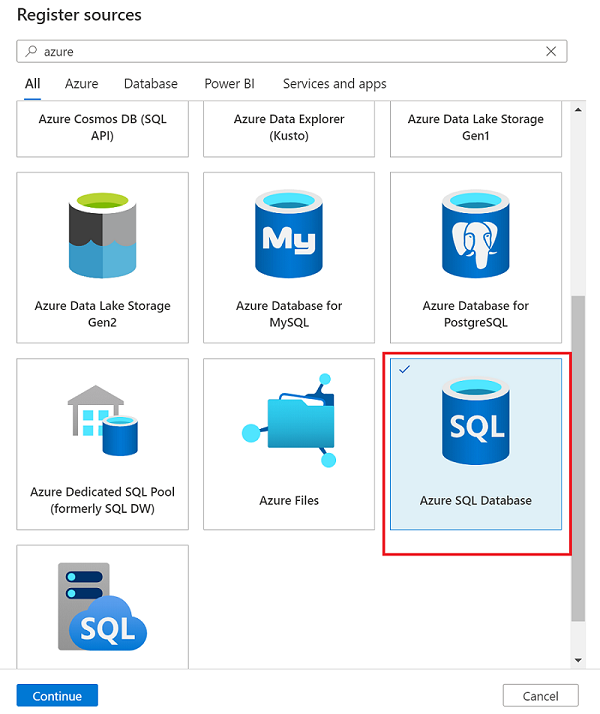Switch to the Power BI tab
600x714 pixels.
pyautogui.click(x=229, y=84)
